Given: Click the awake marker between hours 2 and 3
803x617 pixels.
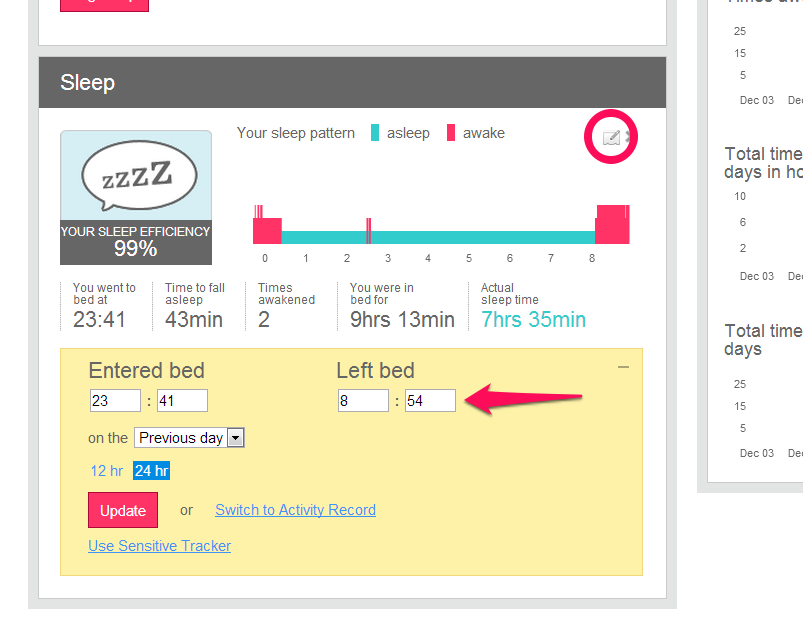Looking at the screenshot, I should coord(368,231).
